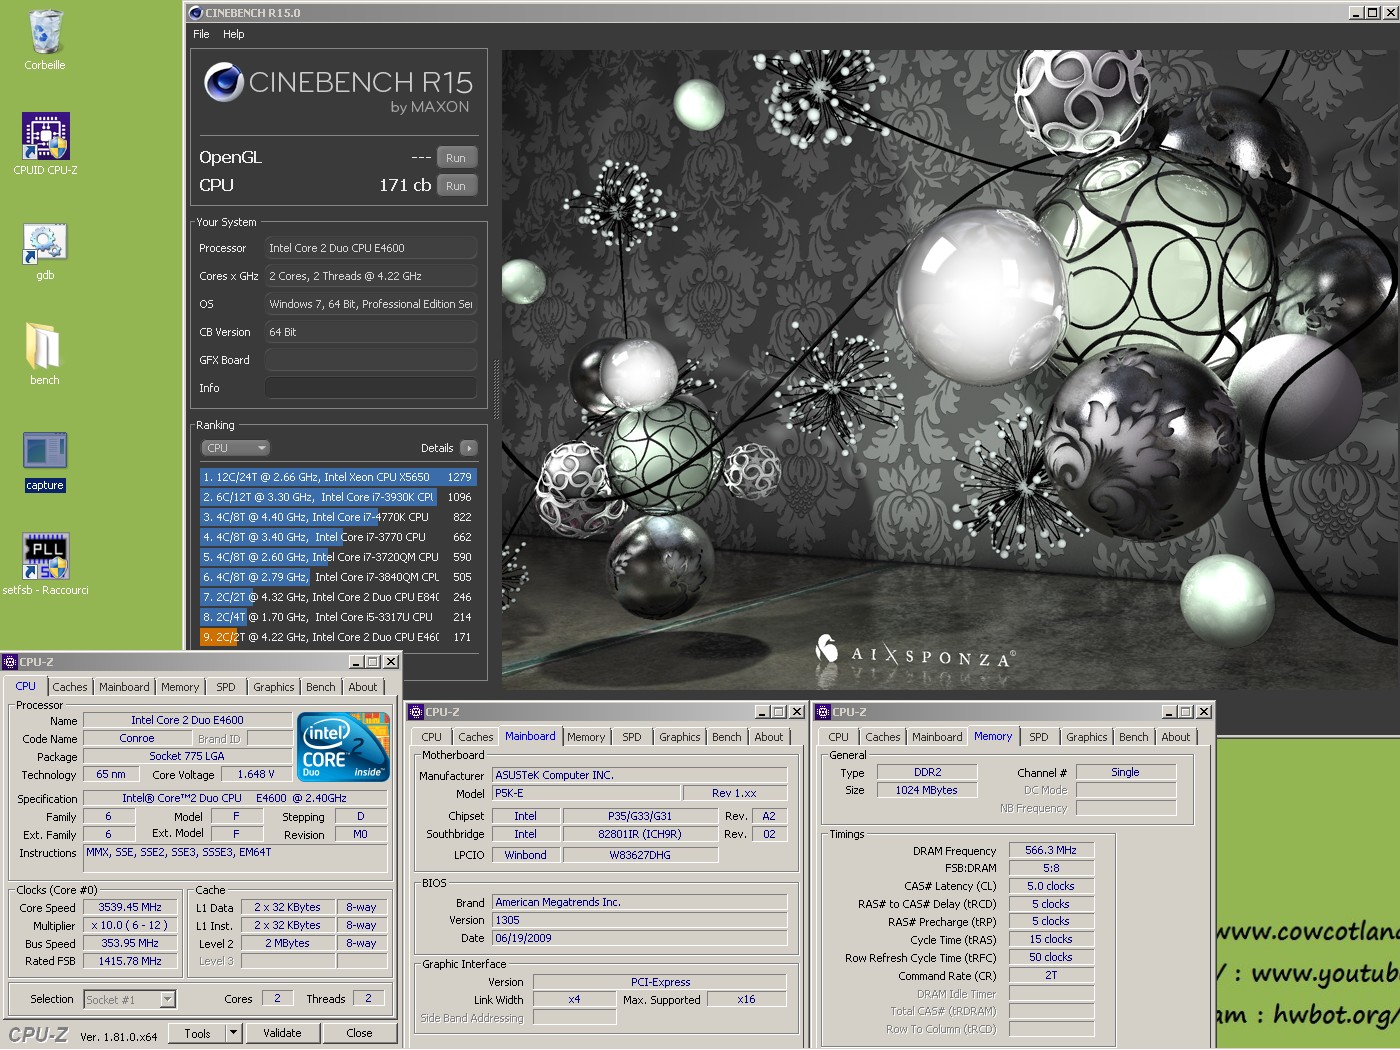Select ranking entry Core i7-4770K 822
The width and height of the screenshot is (1400, 1050).
[x=338, y=517]
